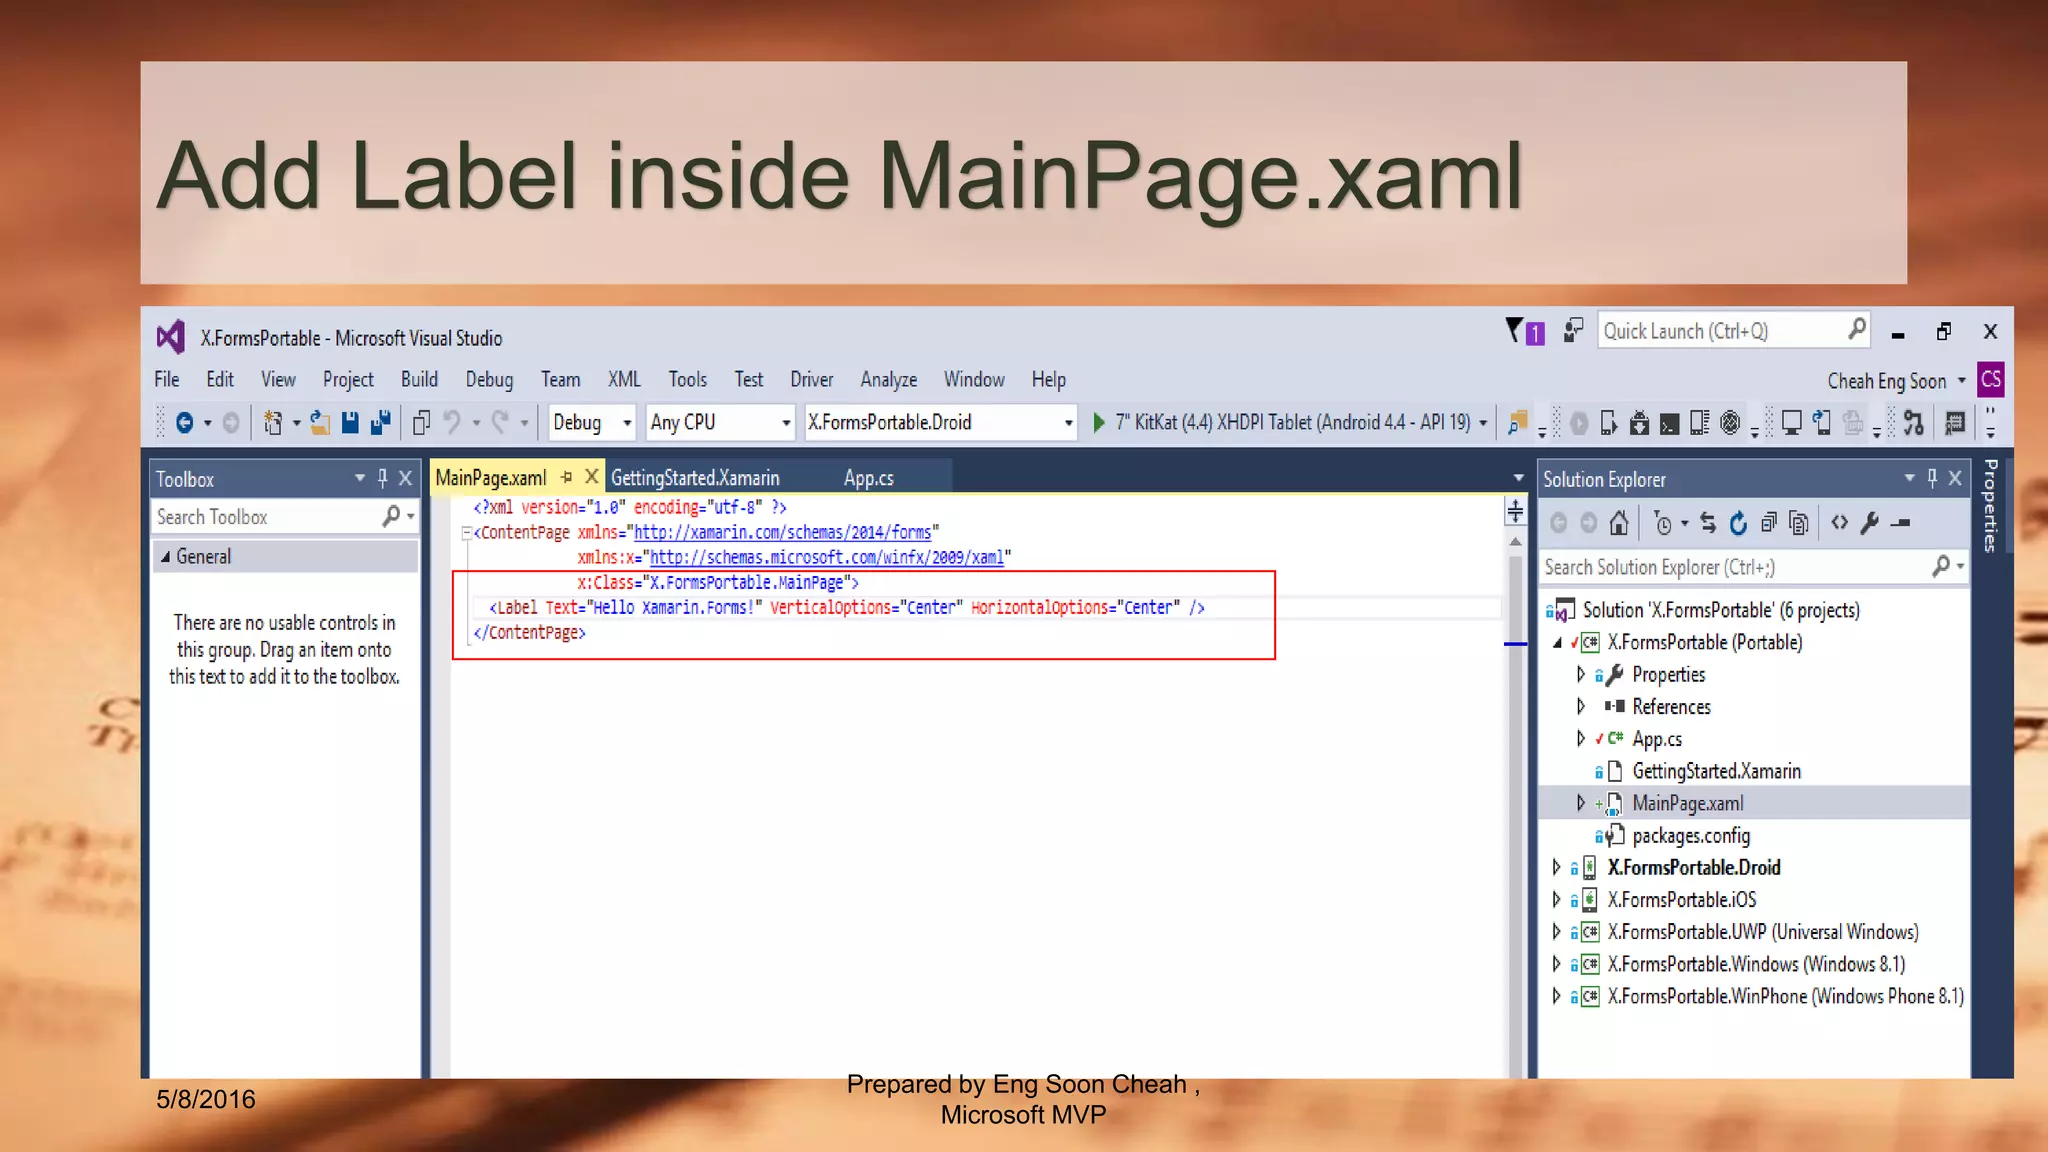Click the New Project toolbar icon
This screenshot has width=2048, height=1152.
coord(272,423)
